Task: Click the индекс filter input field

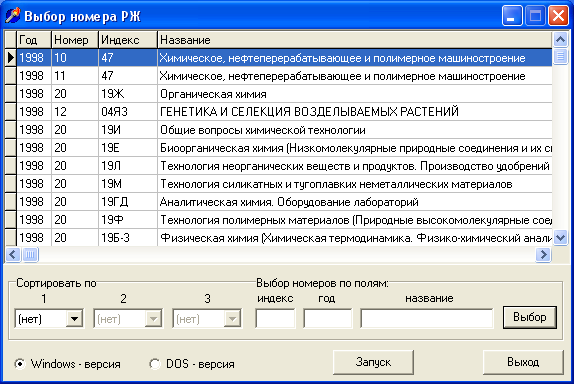Action: [275, 318]
